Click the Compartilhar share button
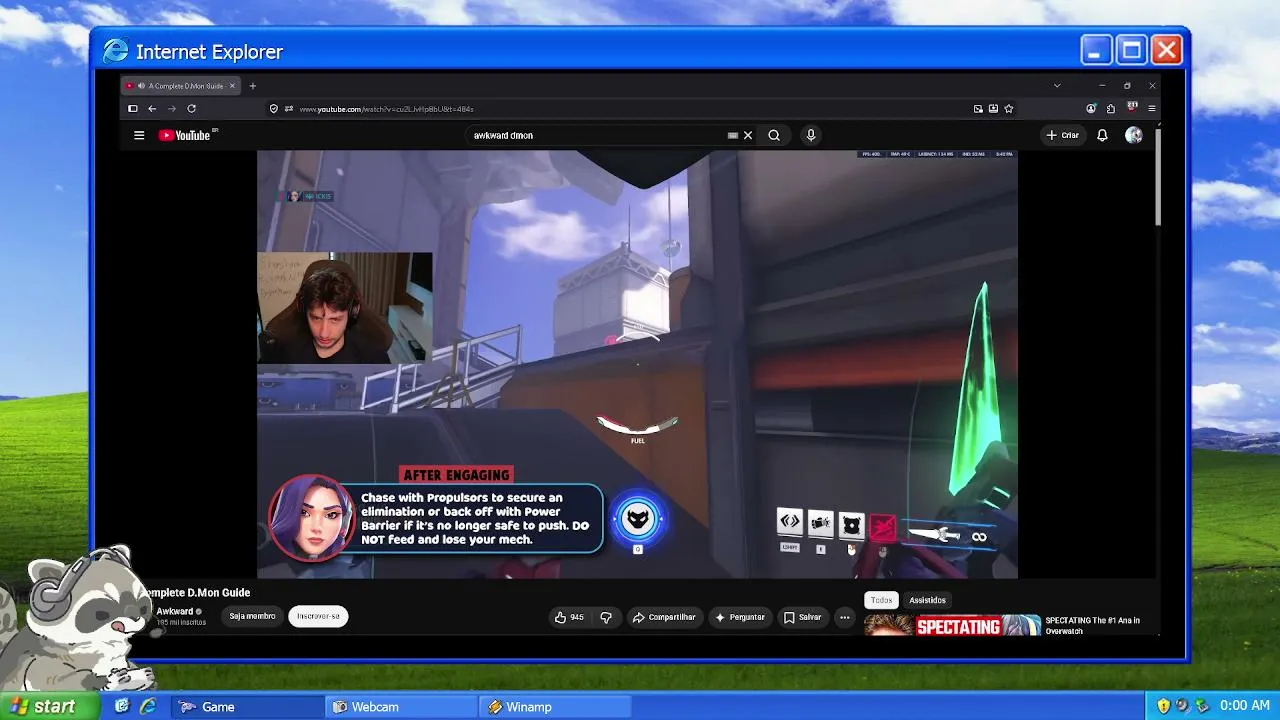1280x720 pixels. 664,617
